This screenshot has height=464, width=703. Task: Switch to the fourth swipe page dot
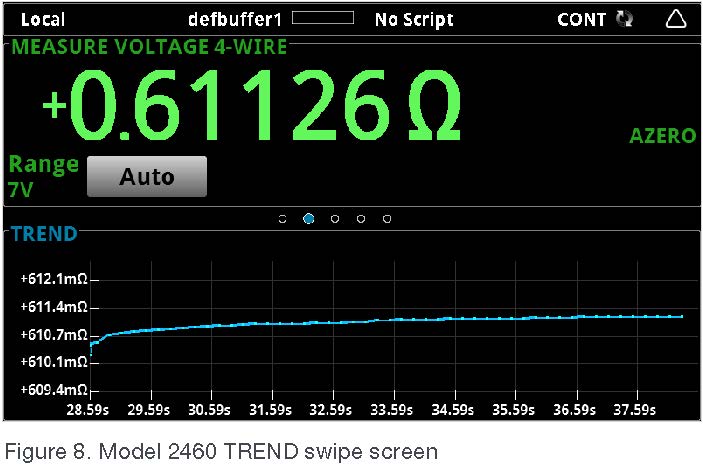(x=361, y=218)
